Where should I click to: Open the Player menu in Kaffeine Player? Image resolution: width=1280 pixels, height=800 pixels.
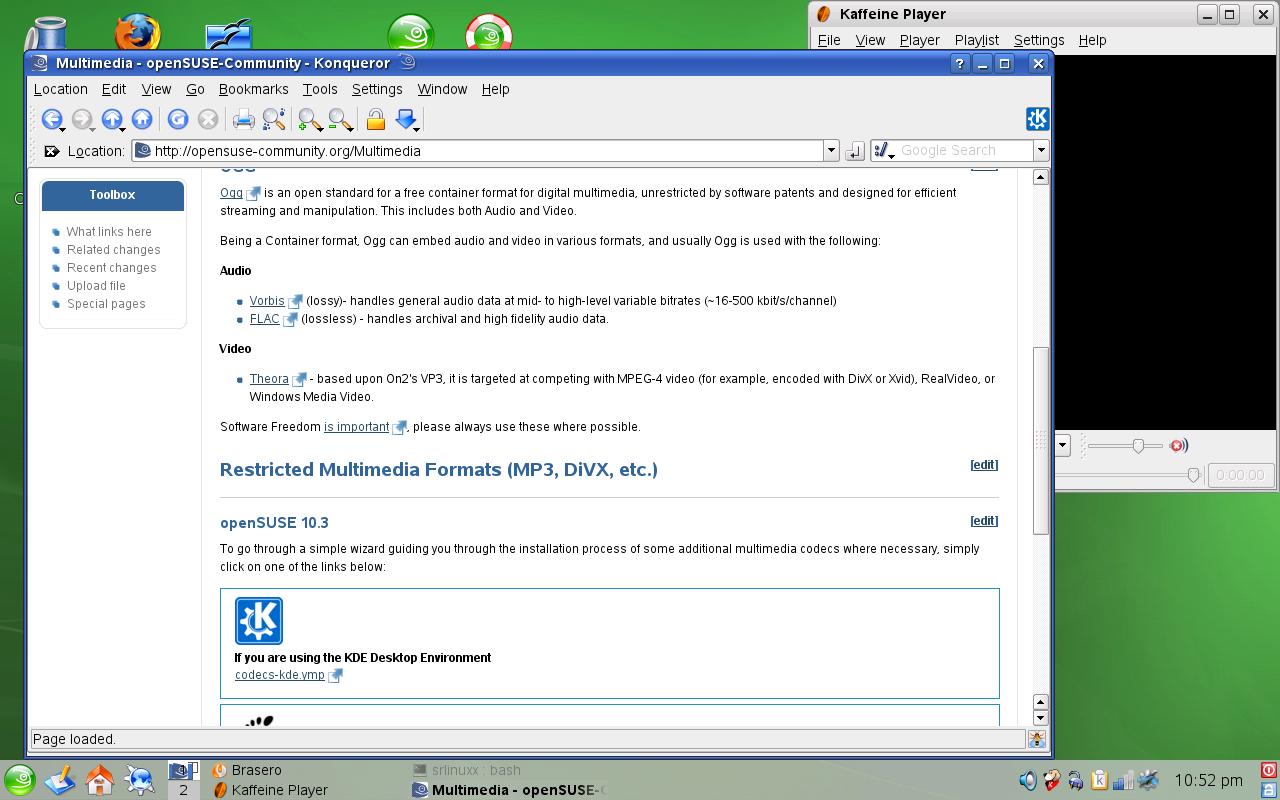tap(919, 40)
